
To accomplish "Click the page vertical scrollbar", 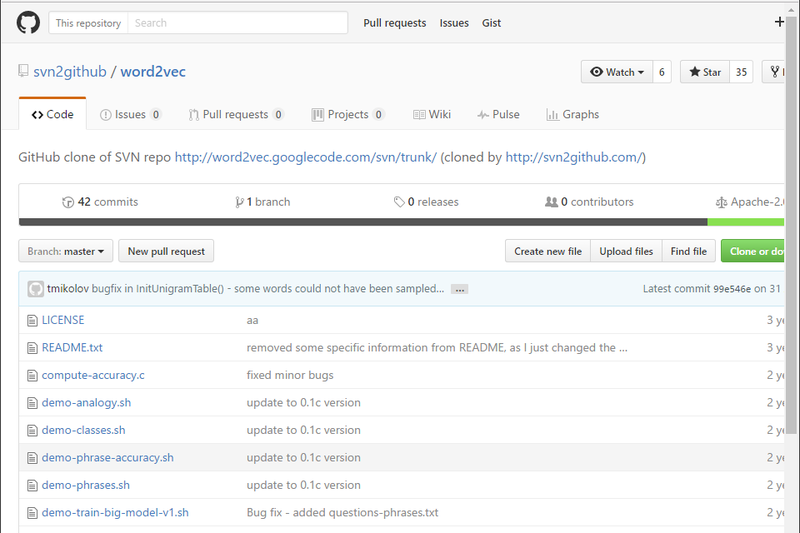I will pyautogui.click(x=791, y=224).
